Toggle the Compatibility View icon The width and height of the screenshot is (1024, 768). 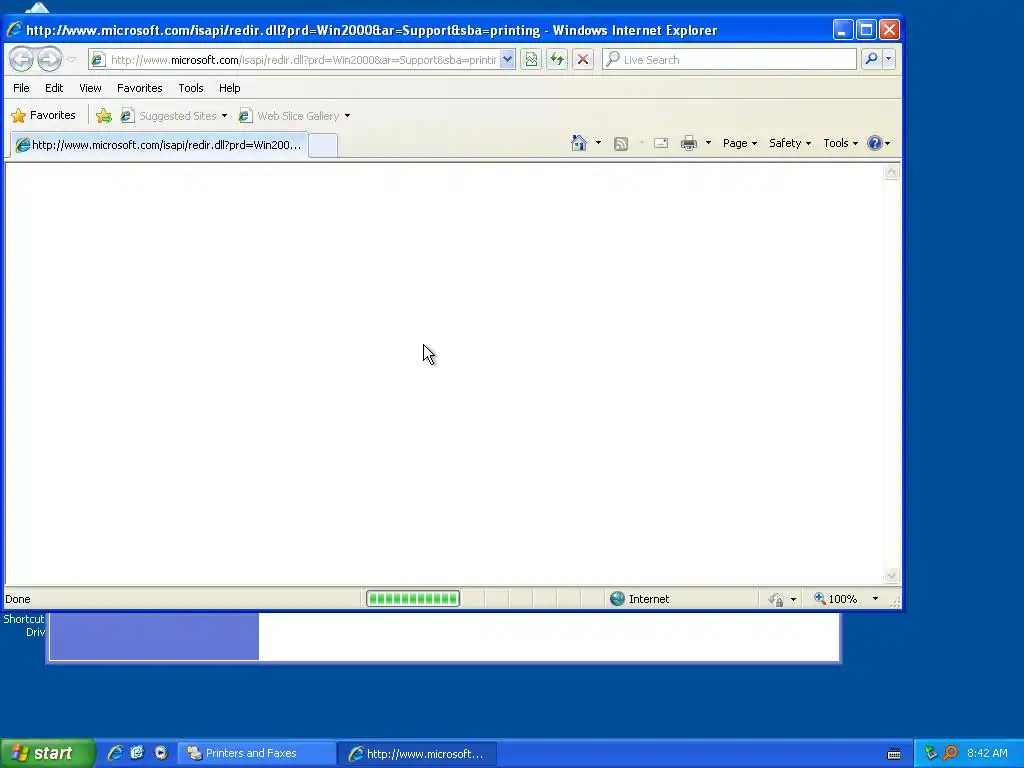click(x=531, y=59)
